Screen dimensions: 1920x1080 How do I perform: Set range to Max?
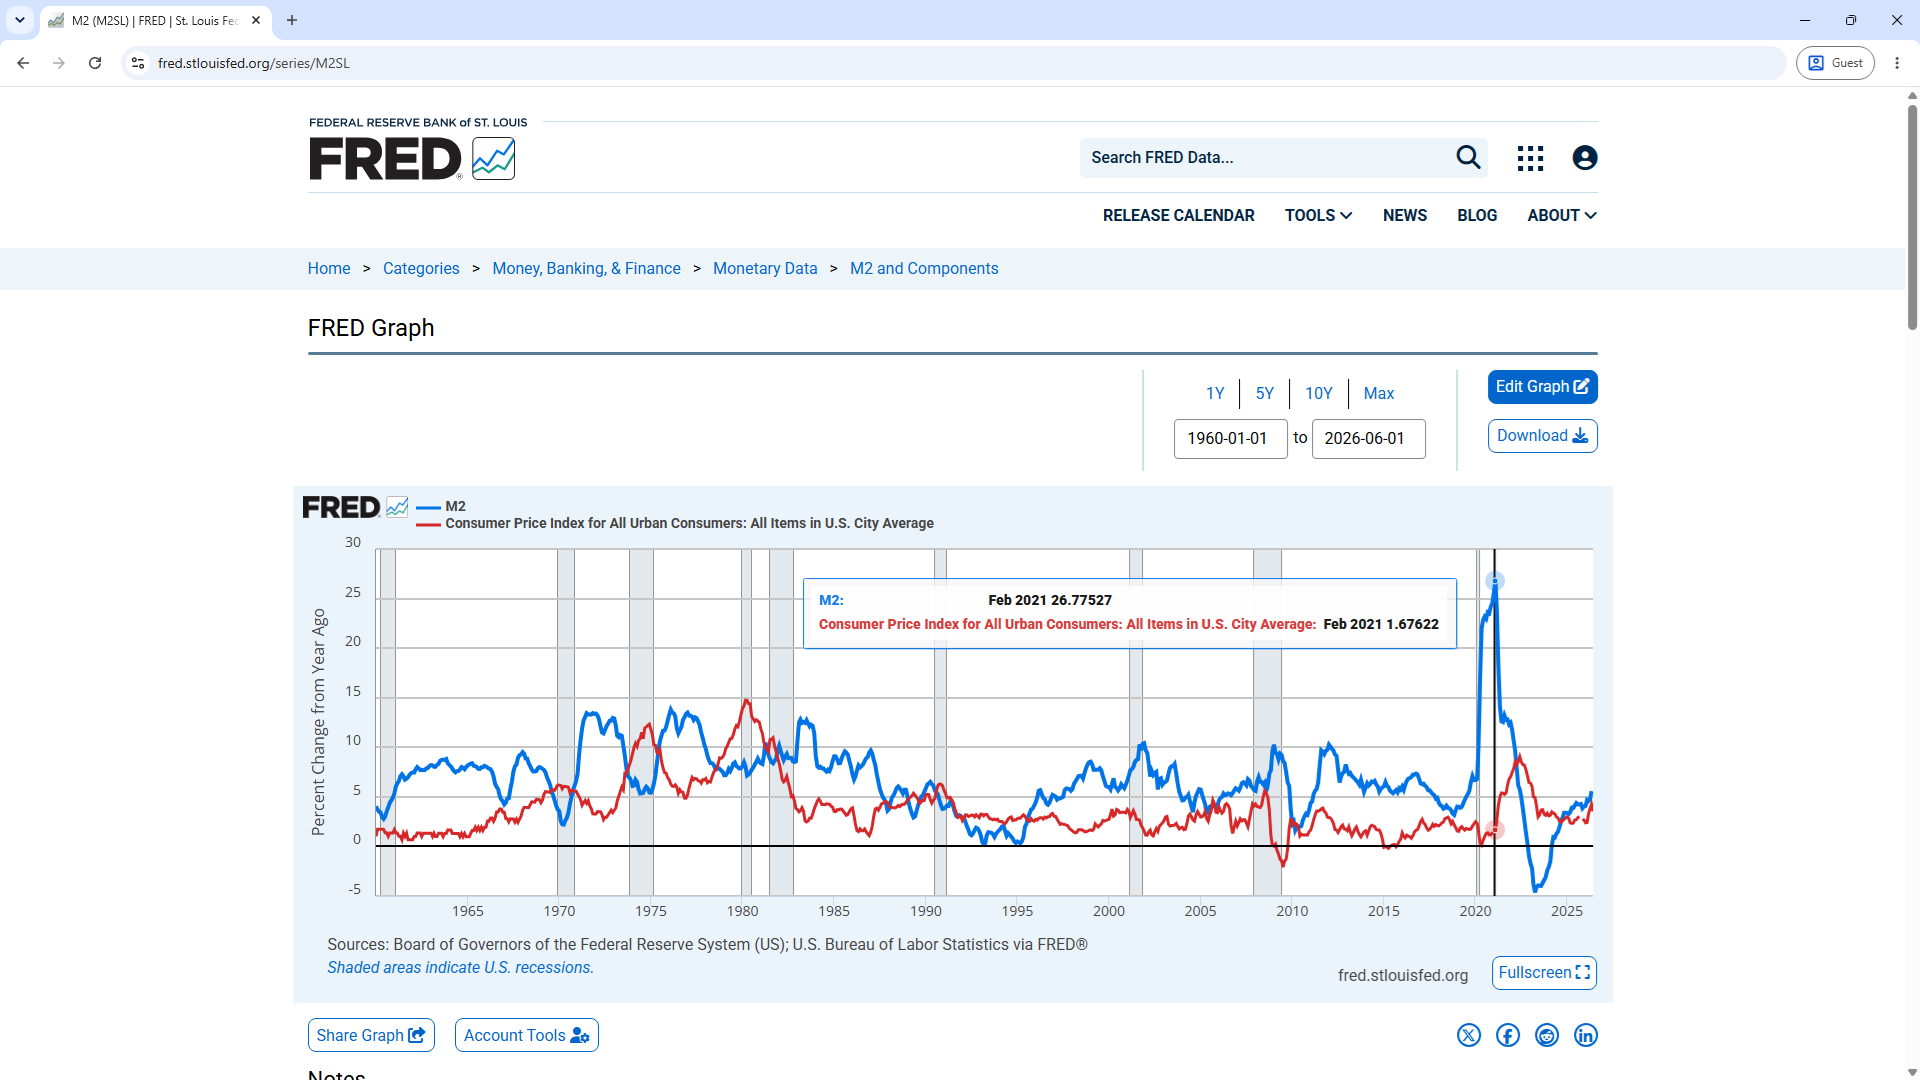pos(1379,393)
